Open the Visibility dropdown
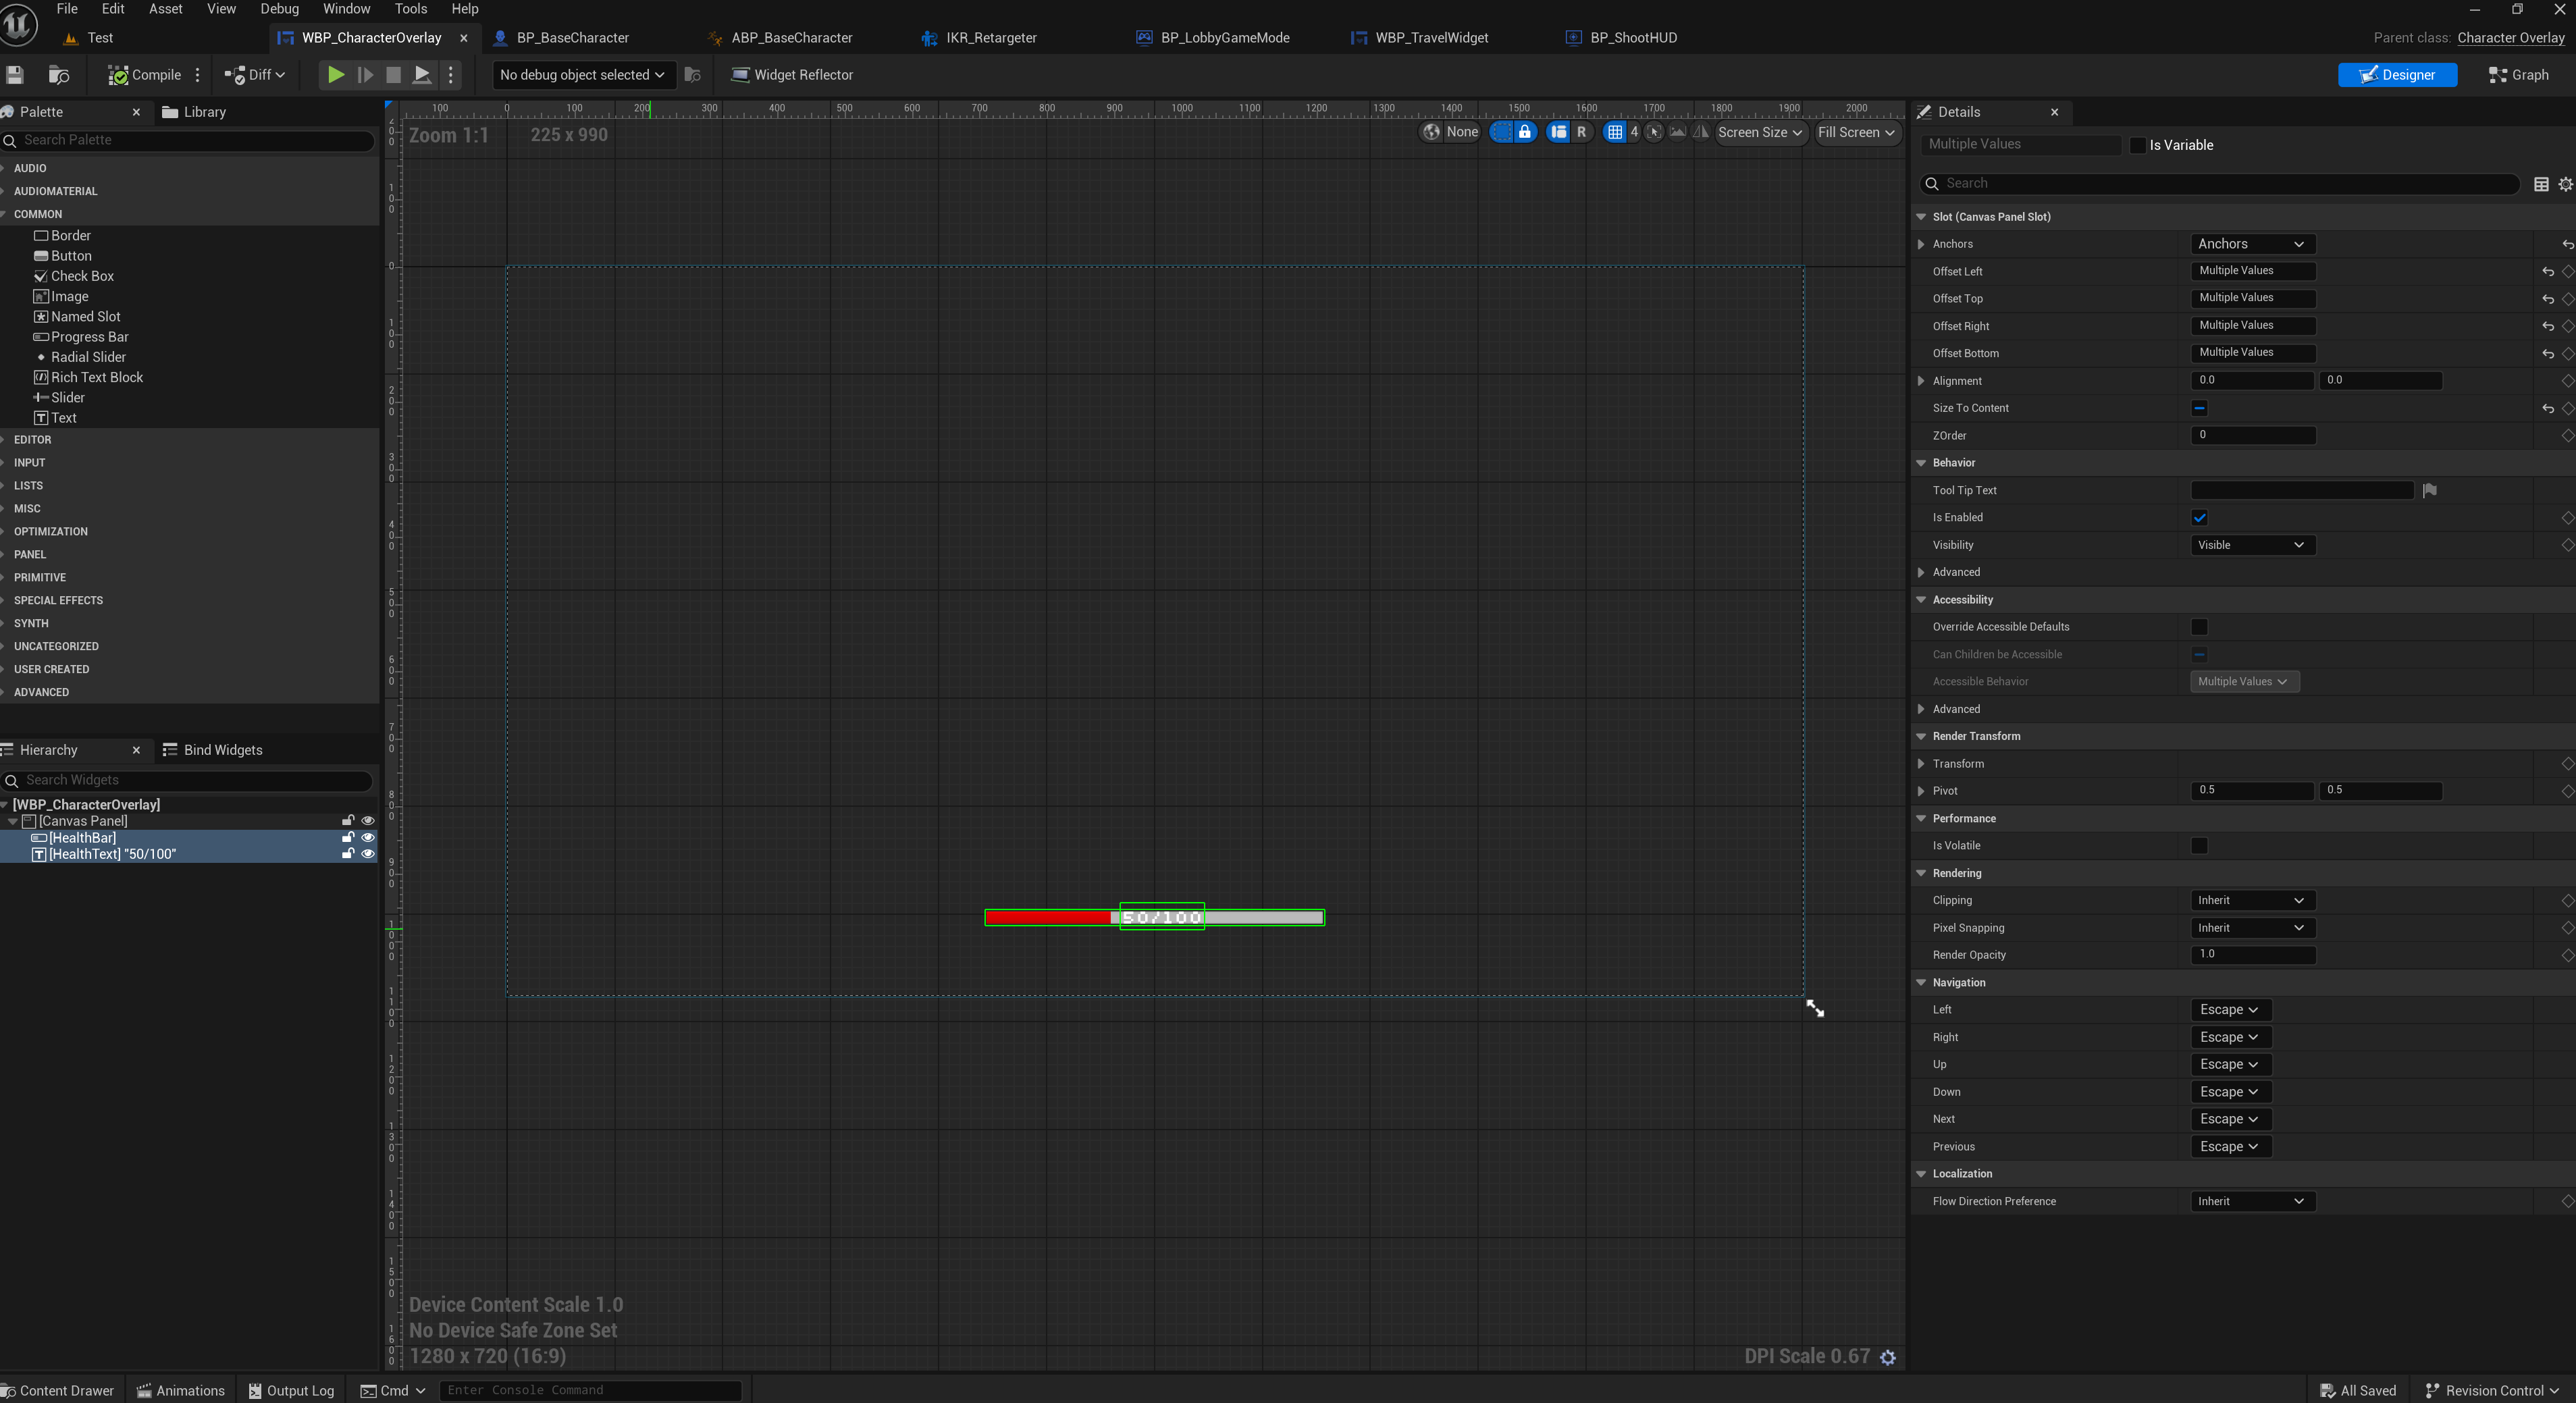The height and width of the screenshot is (1403, 2576). (2252, 545)
